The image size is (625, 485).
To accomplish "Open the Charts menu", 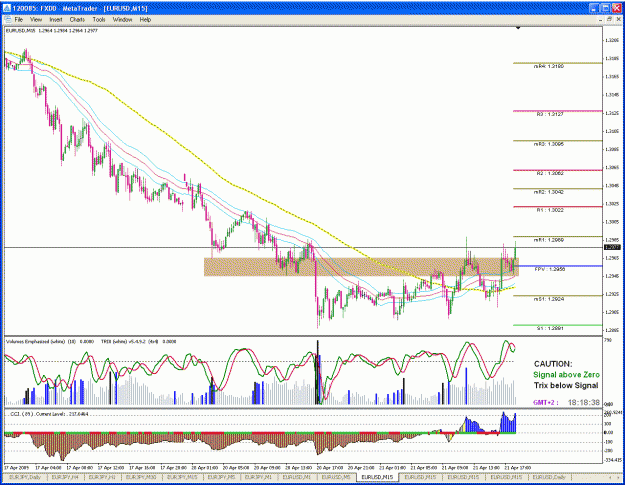I will 77,20.
